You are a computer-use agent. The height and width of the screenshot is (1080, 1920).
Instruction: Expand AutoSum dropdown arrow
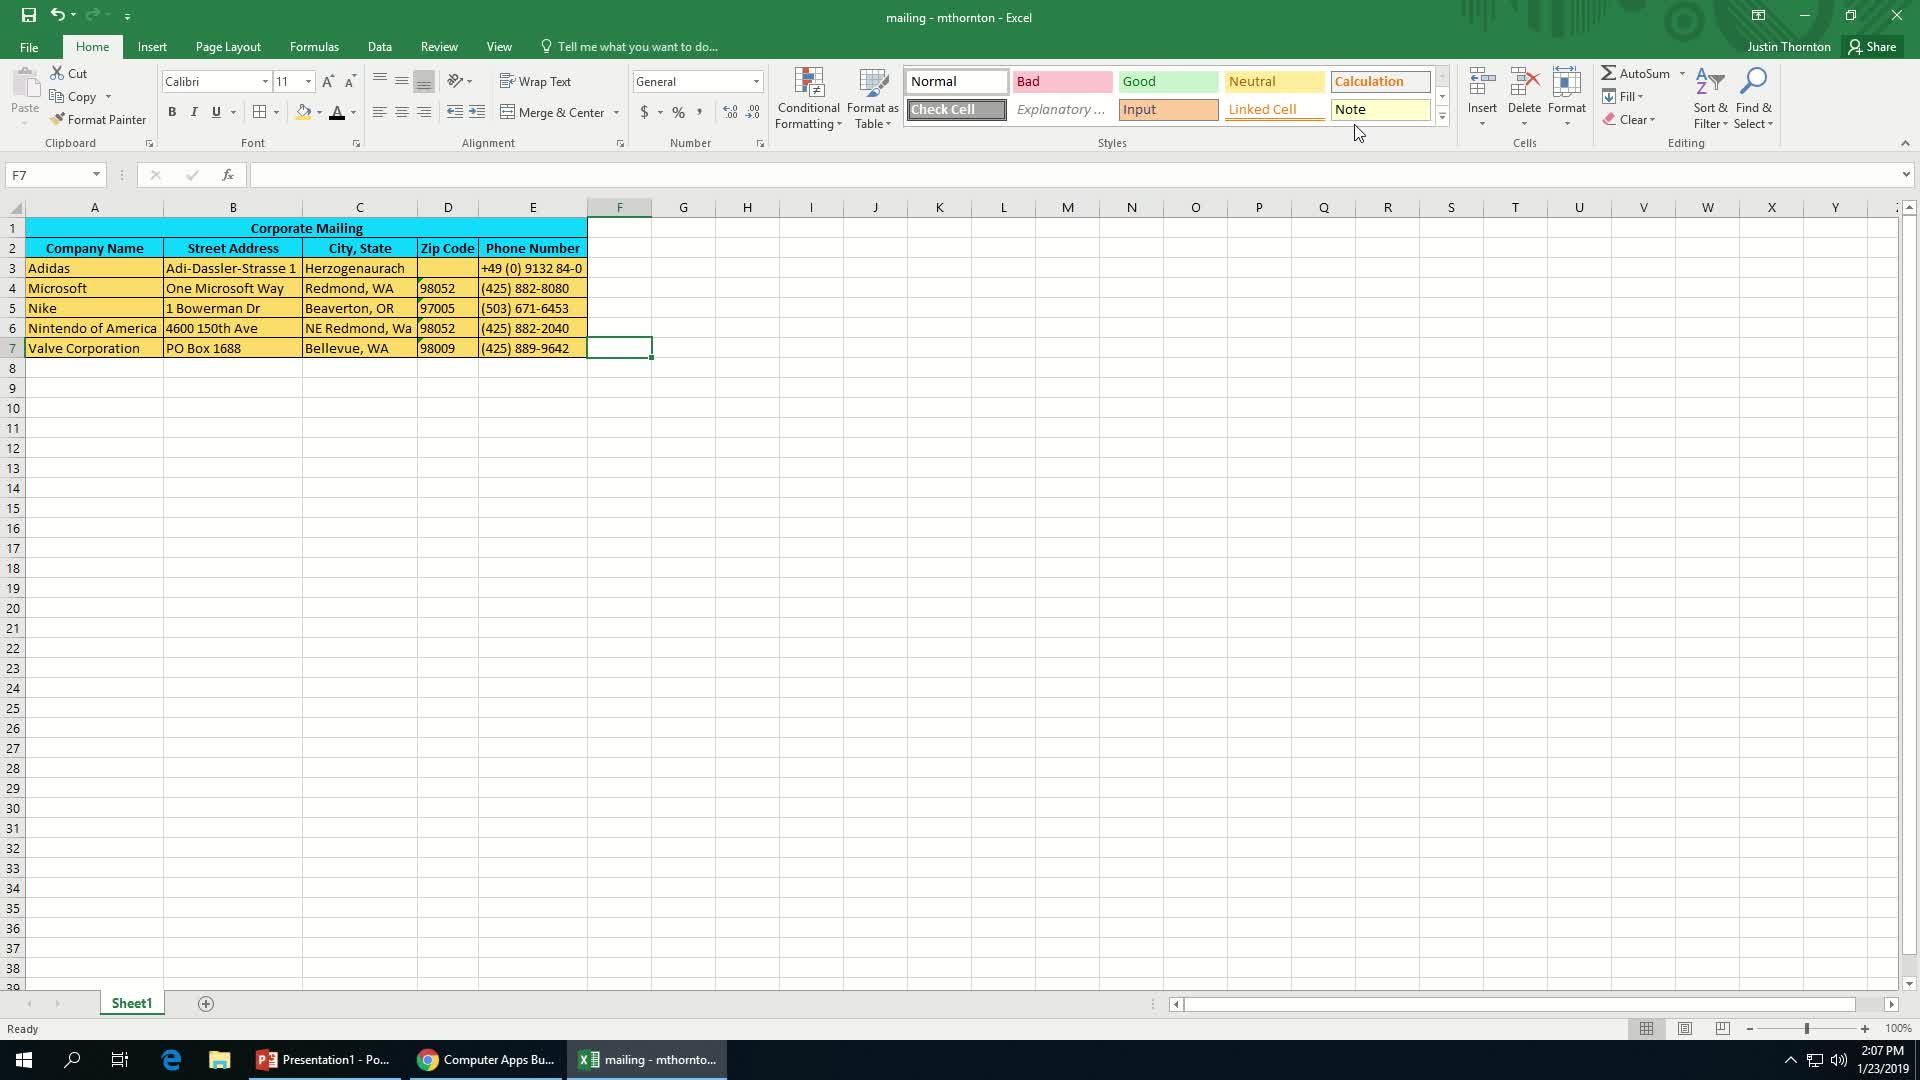(x=1682, y=74)
